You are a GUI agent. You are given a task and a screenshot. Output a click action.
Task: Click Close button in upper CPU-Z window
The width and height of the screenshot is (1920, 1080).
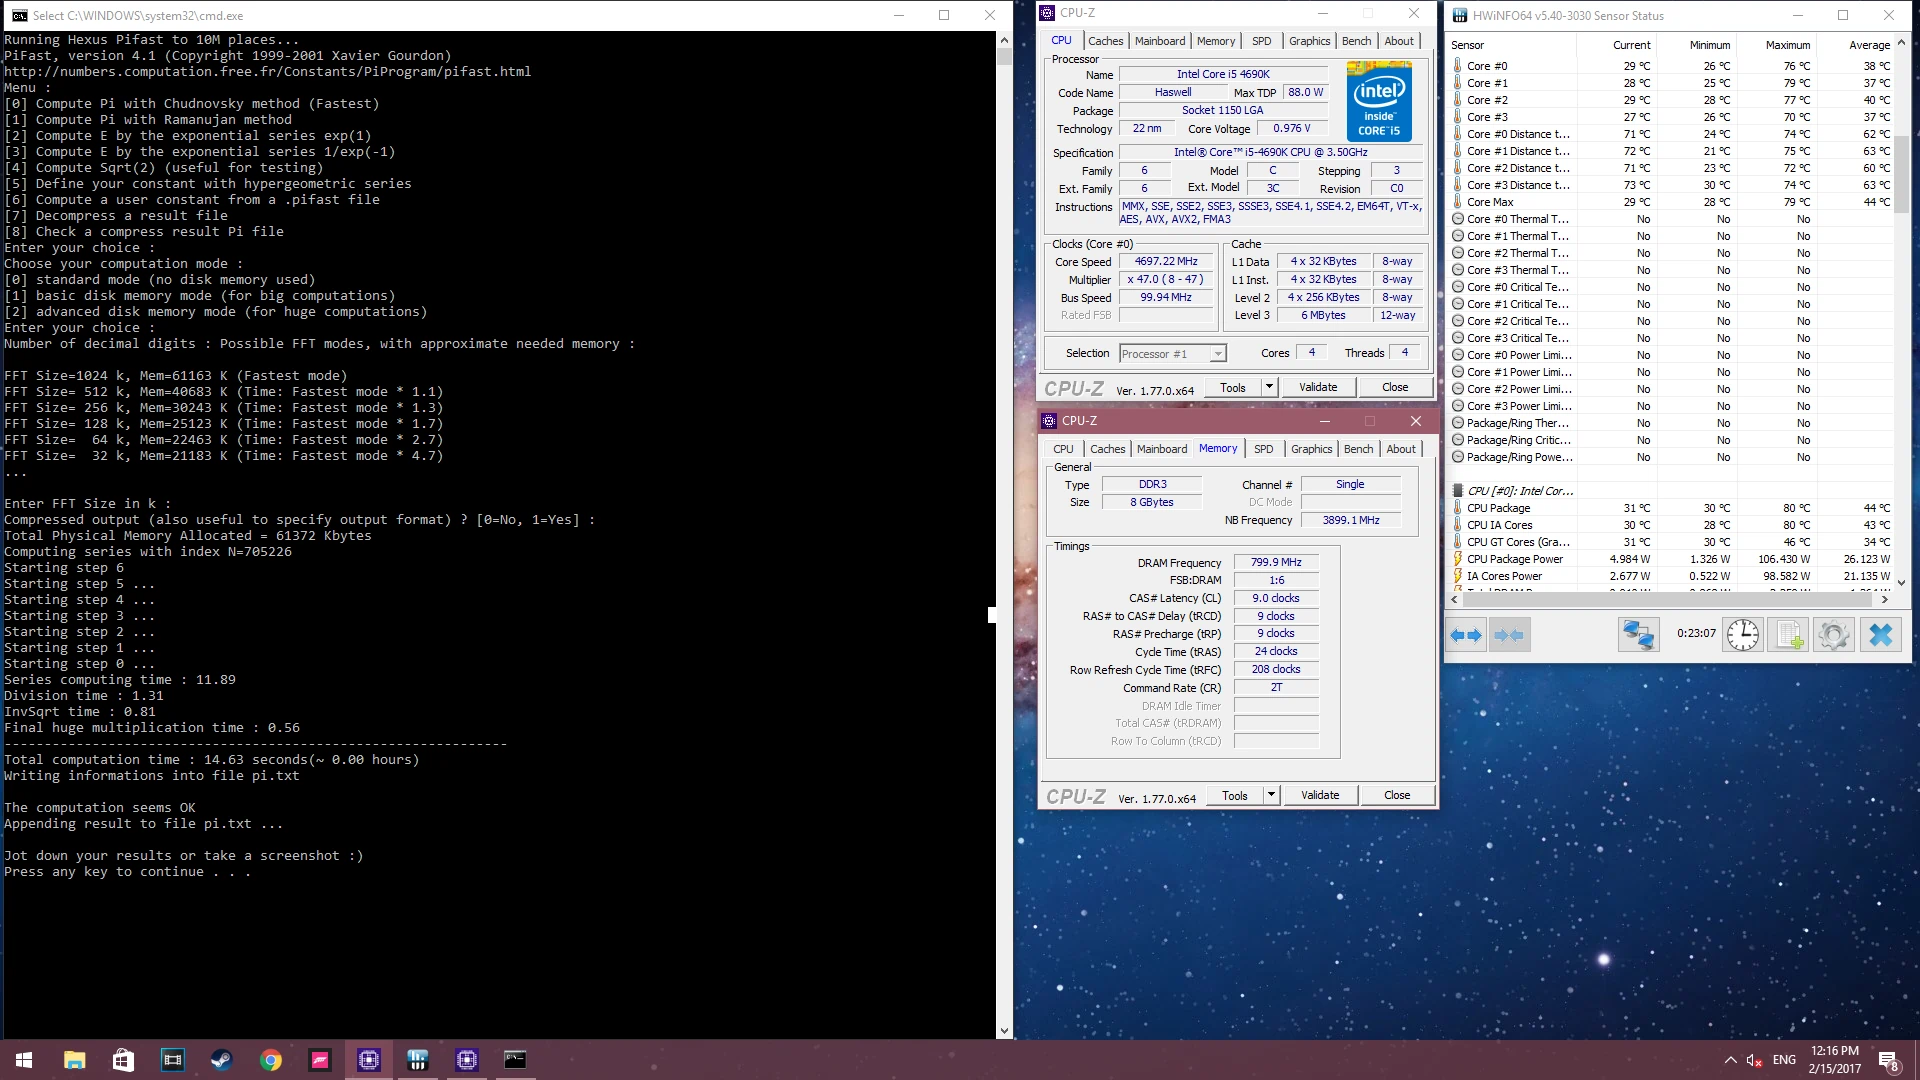pyautogui.click(x=1395, y=387)
